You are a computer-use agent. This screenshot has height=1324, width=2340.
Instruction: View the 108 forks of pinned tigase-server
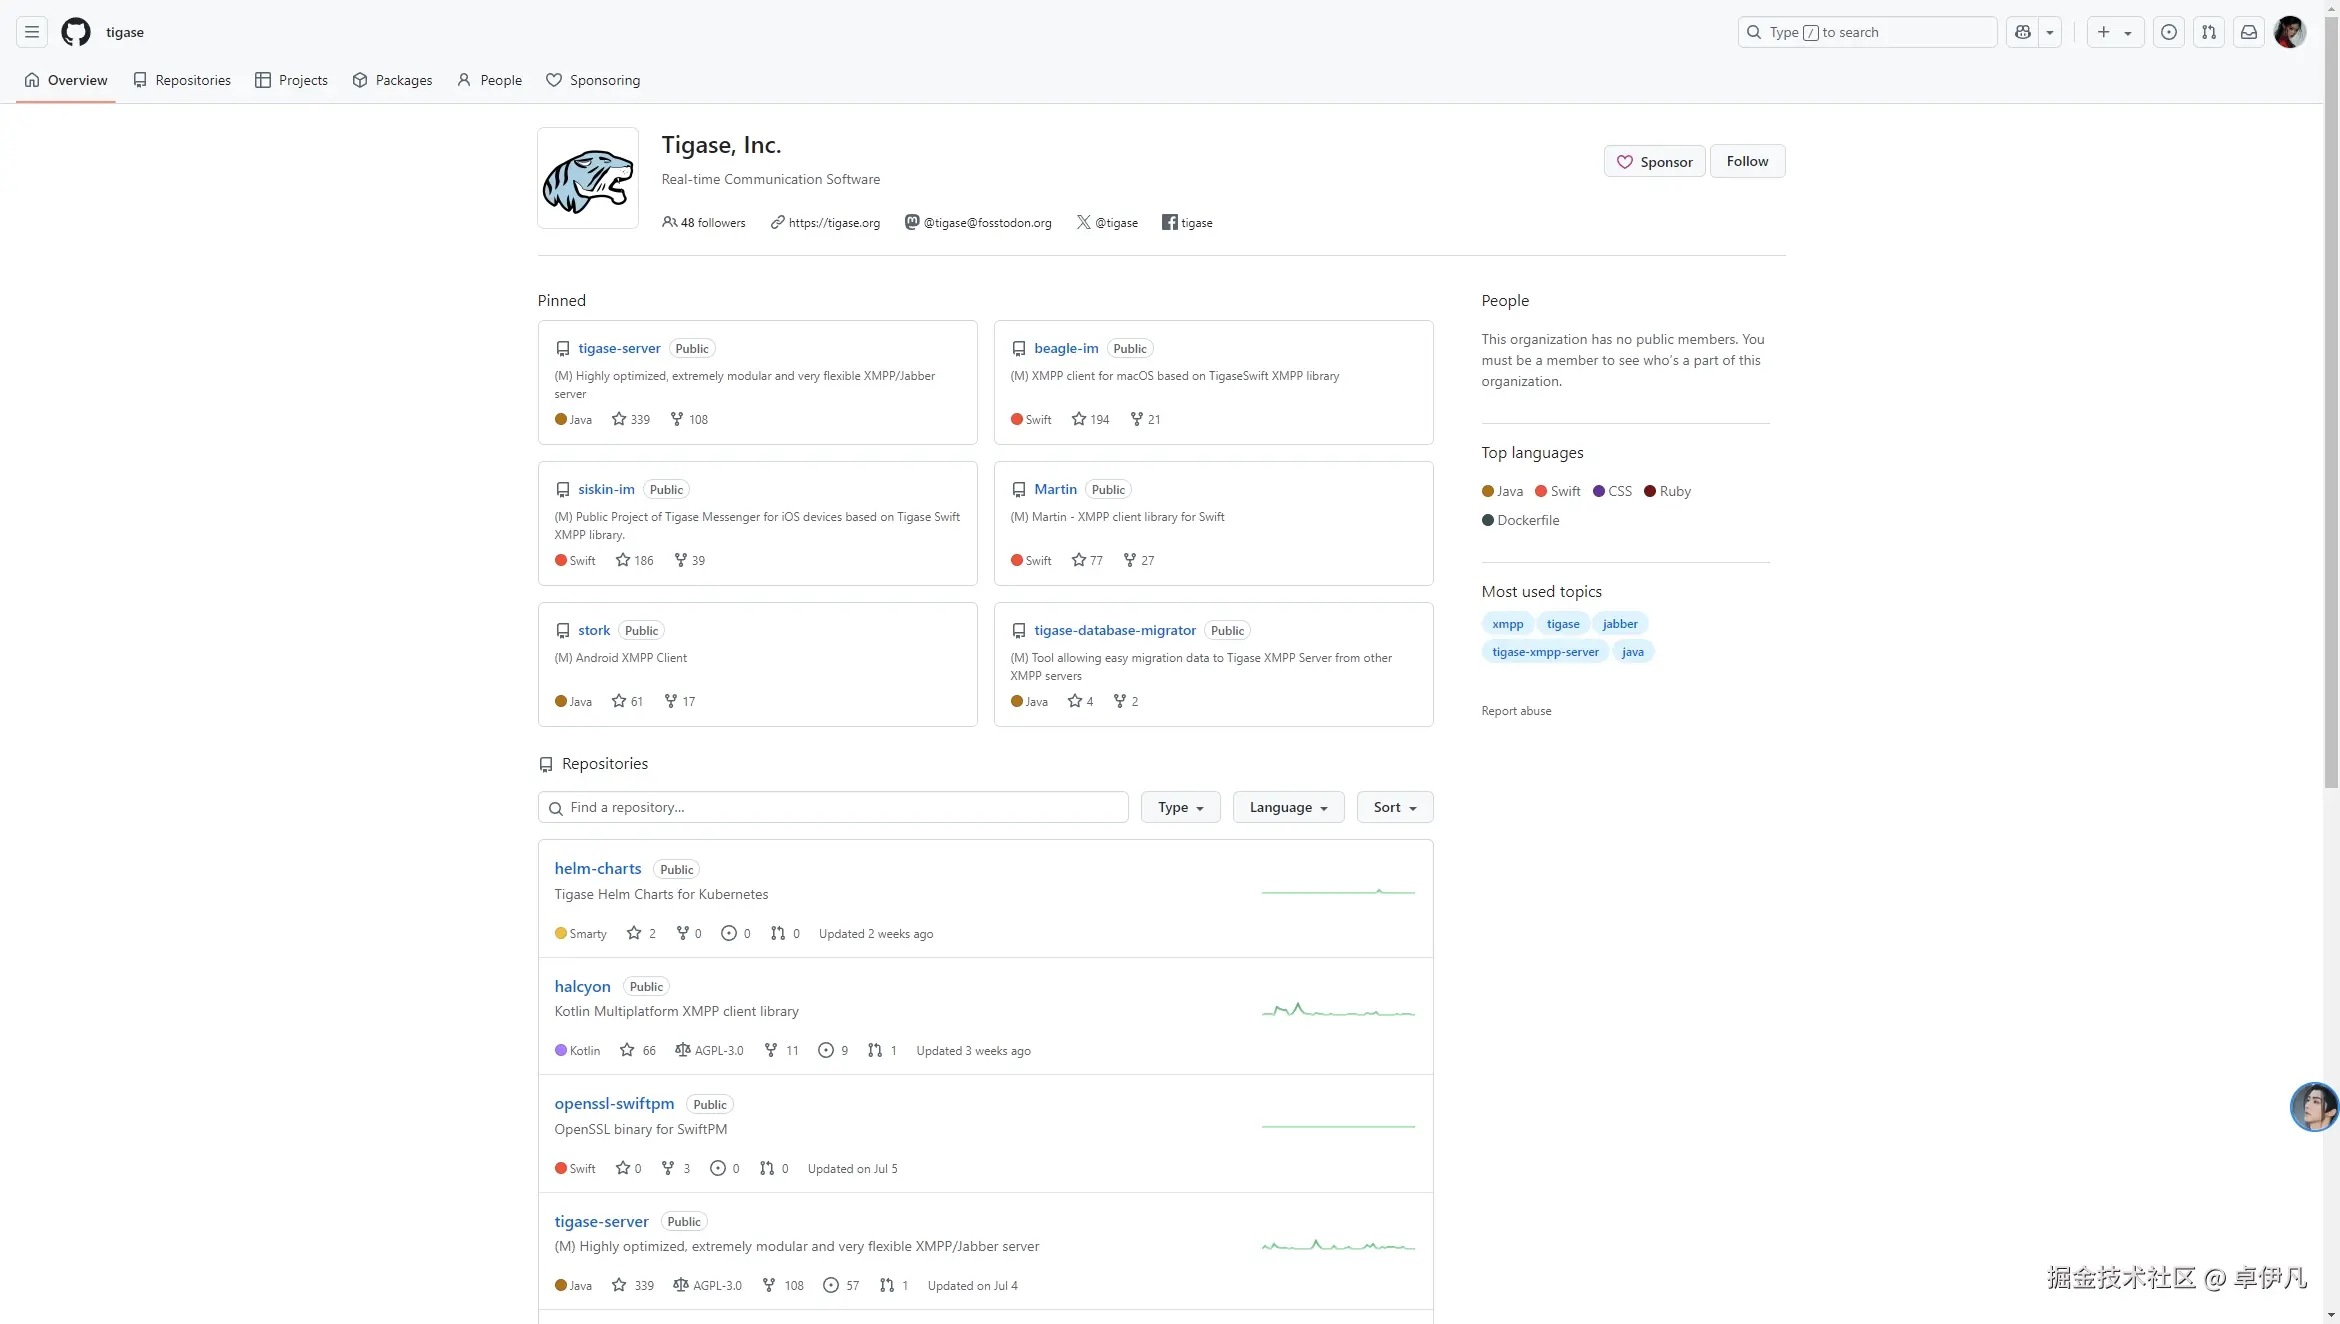(x=689, y=419)
